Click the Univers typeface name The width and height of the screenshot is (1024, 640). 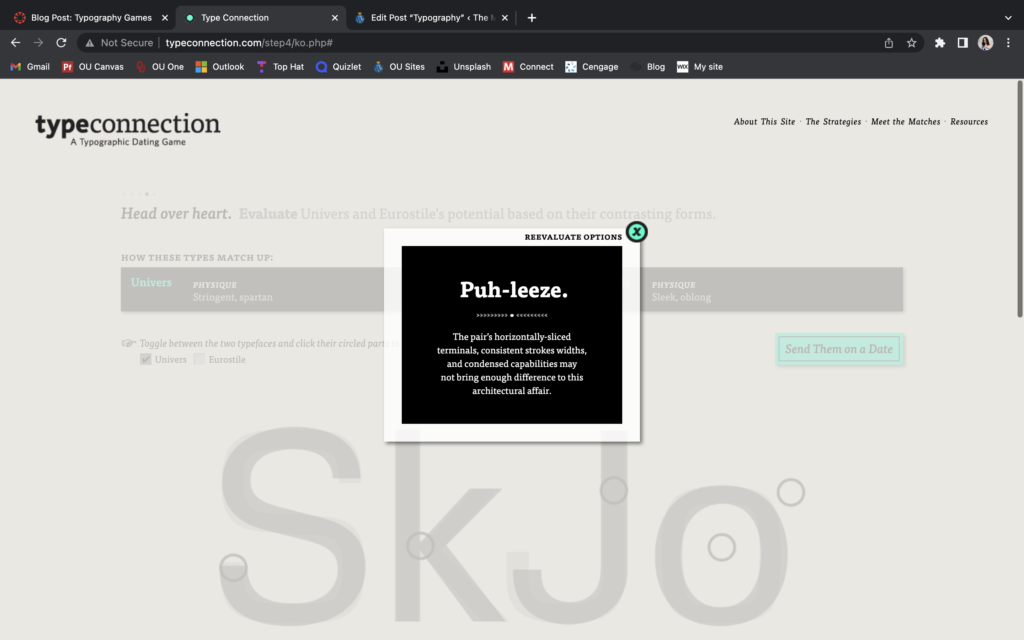click(x=151, y=282)
